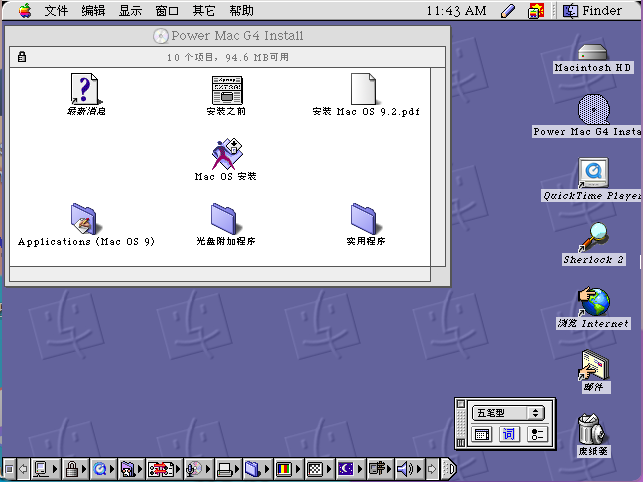Viewport: 643px width, 482px height.
Task: Click the CD proxy icon in window title
Action: tap(160, 36)
